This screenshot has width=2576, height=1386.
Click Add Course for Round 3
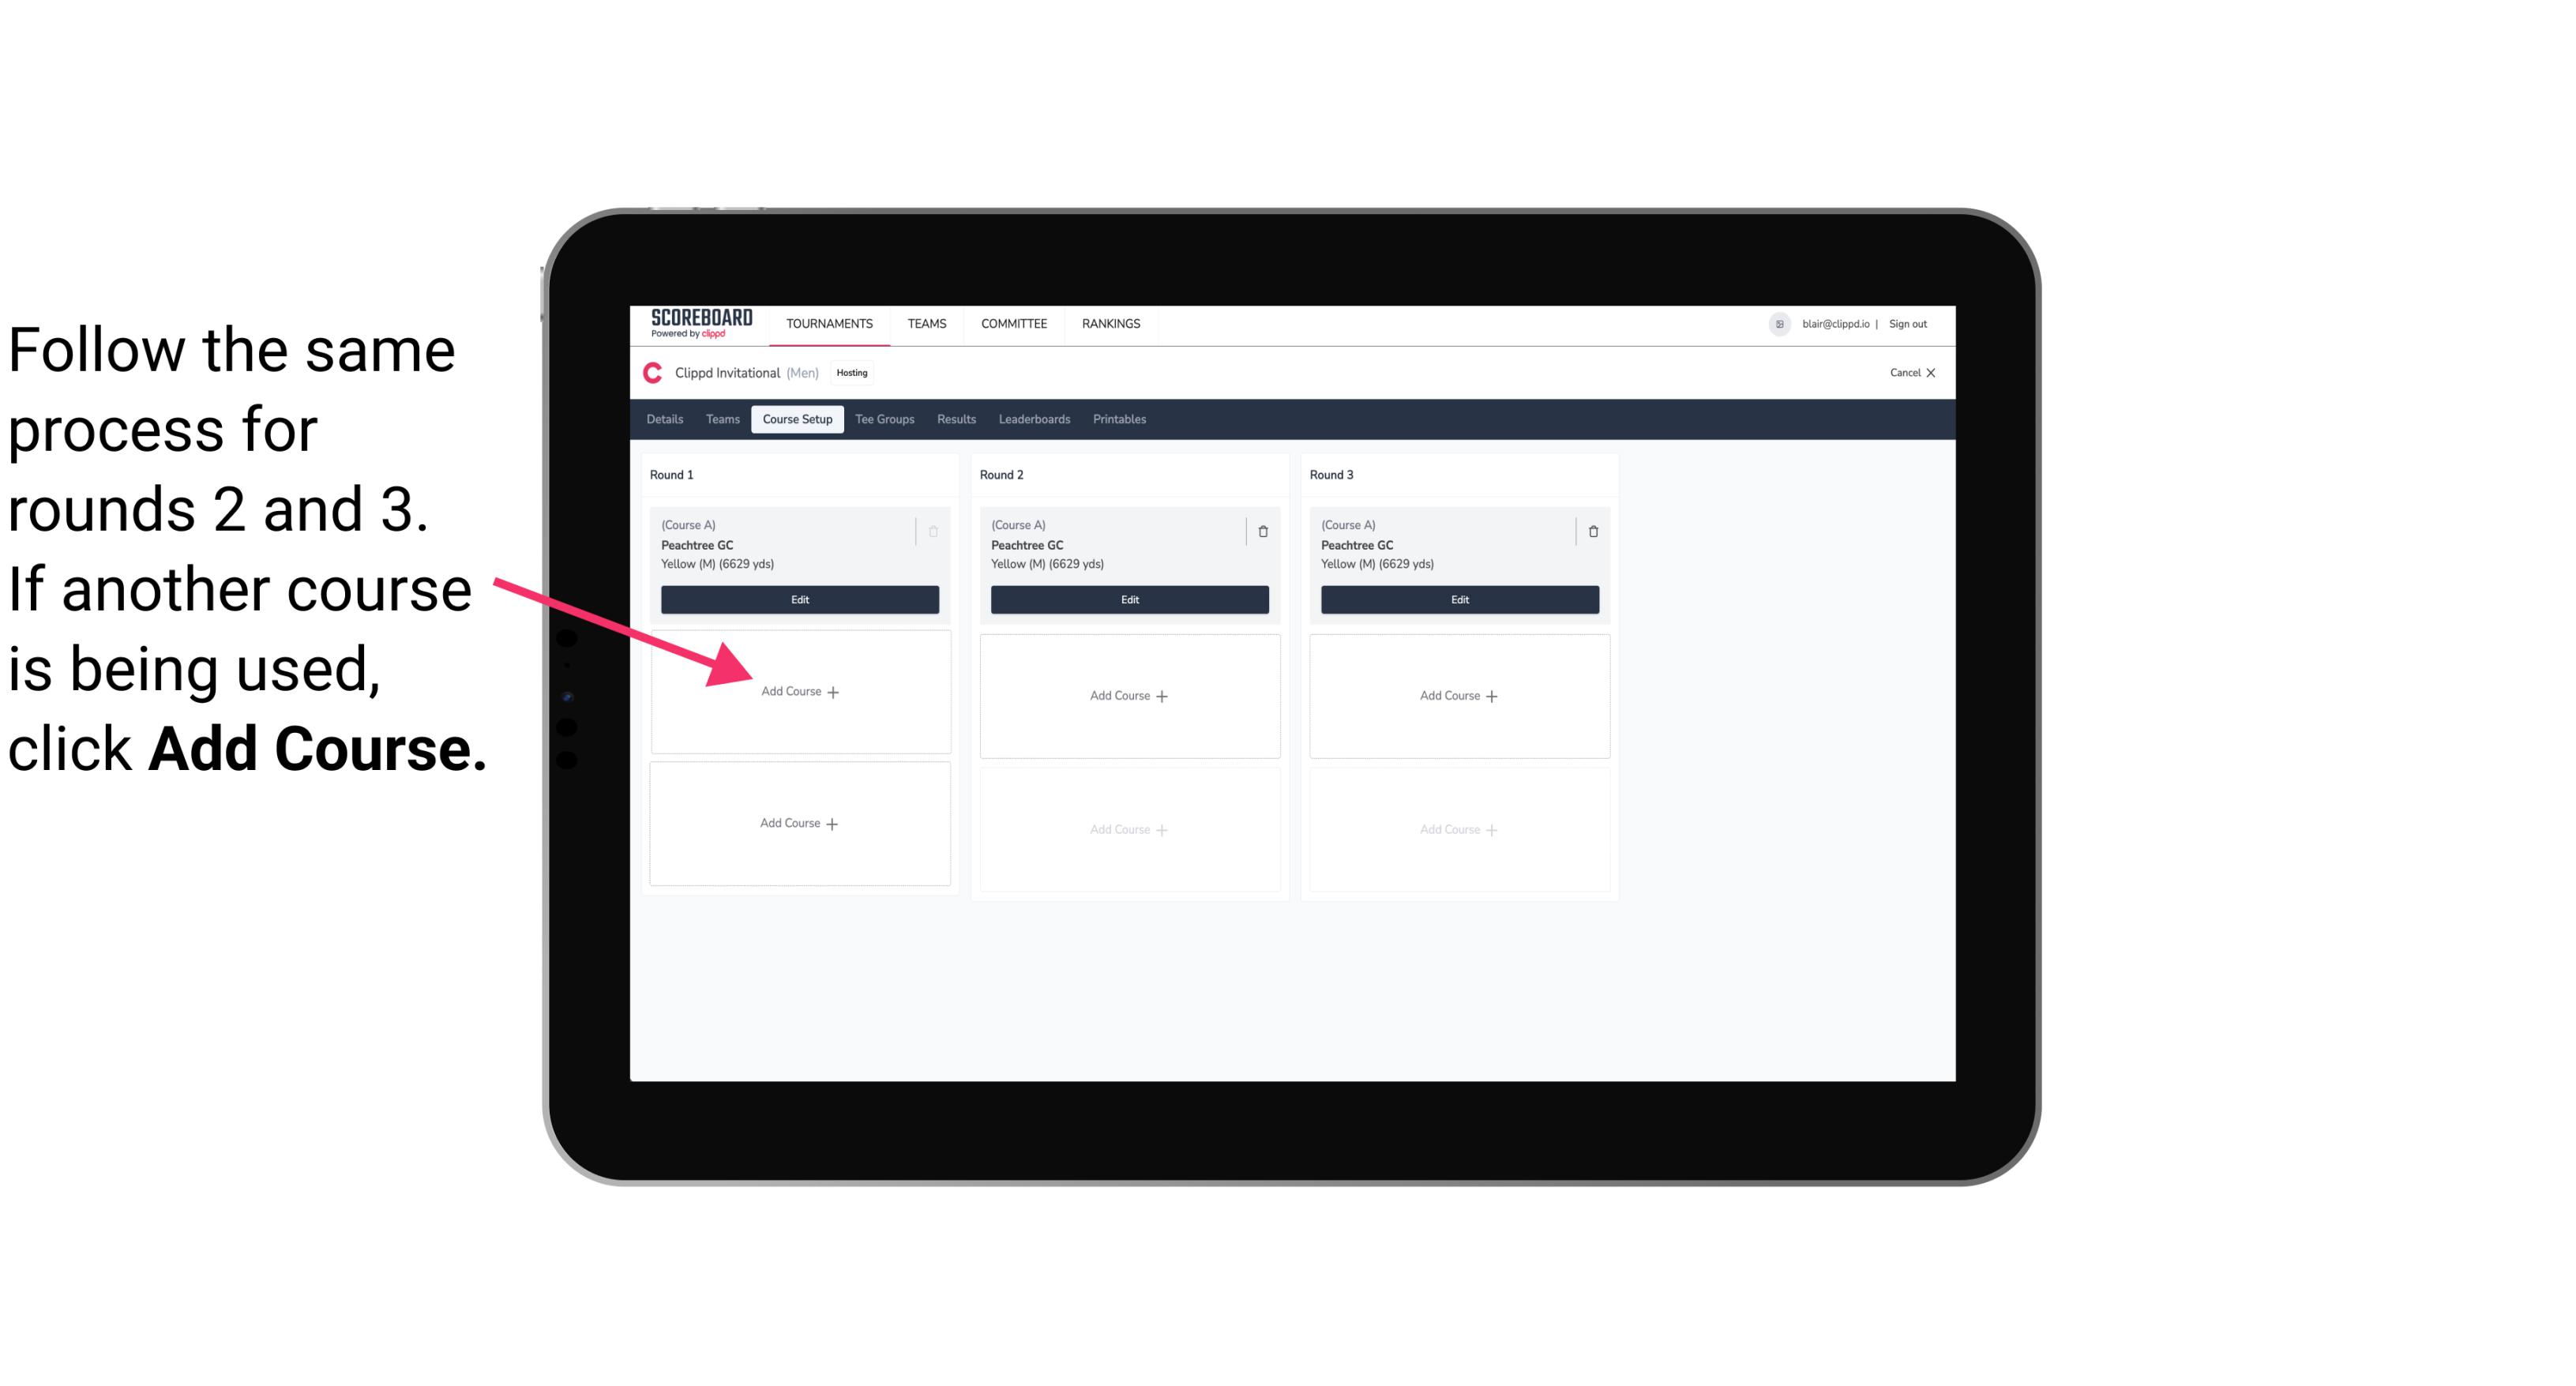1457,693
